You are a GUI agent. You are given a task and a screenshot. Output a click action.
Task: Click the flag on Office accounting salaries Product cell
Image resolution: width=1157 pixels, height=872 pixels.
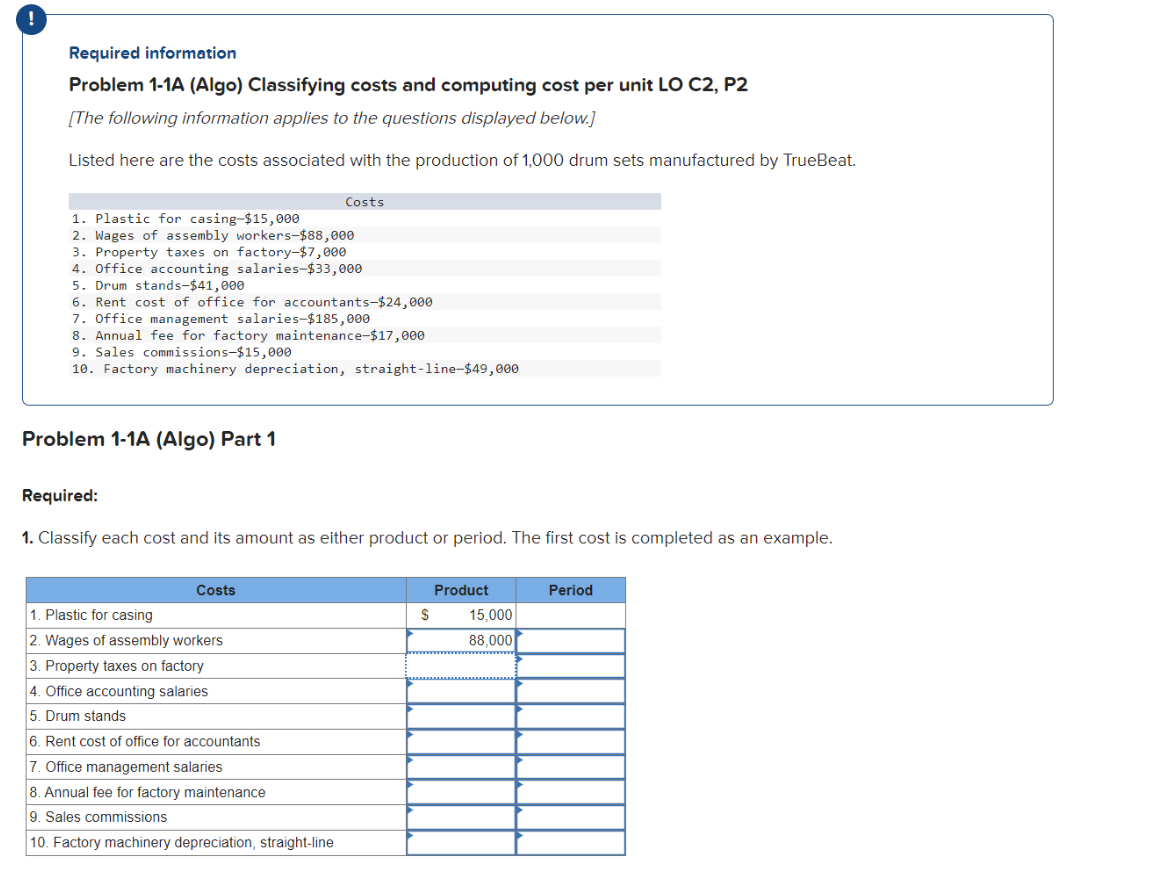[x=412, y=685]
